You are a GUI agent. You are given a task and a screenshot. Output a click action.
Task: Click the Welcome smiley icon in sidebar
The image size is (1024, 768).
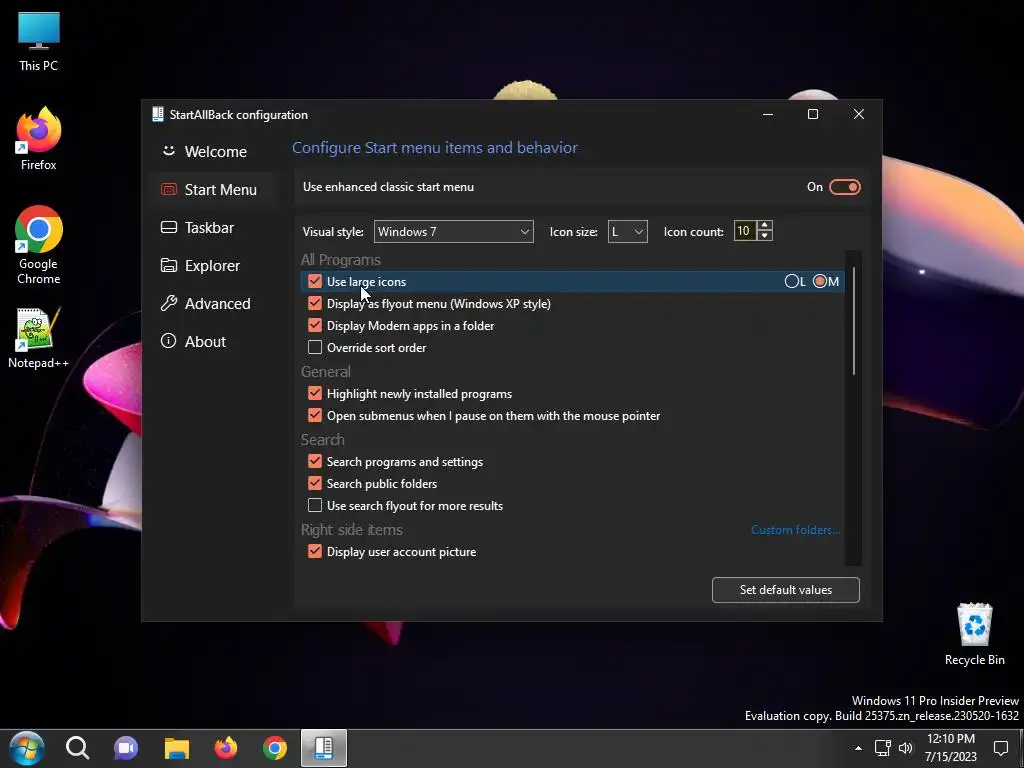[168, 151]
